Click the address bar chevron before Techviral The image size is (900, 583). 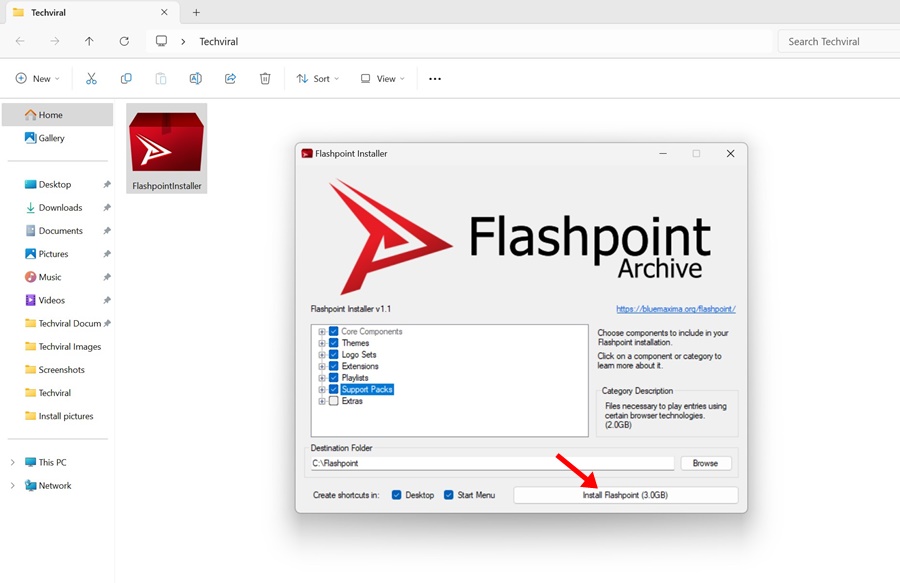(x=183, y=41)
